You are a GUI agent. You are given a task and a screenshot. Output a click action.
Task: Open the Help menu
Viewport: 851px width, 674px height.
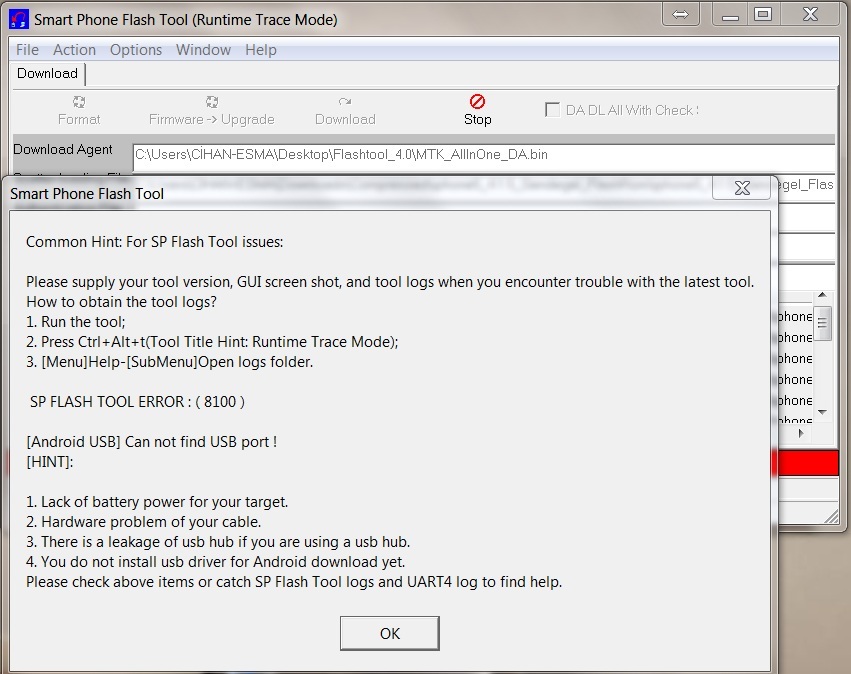(261, 50)
